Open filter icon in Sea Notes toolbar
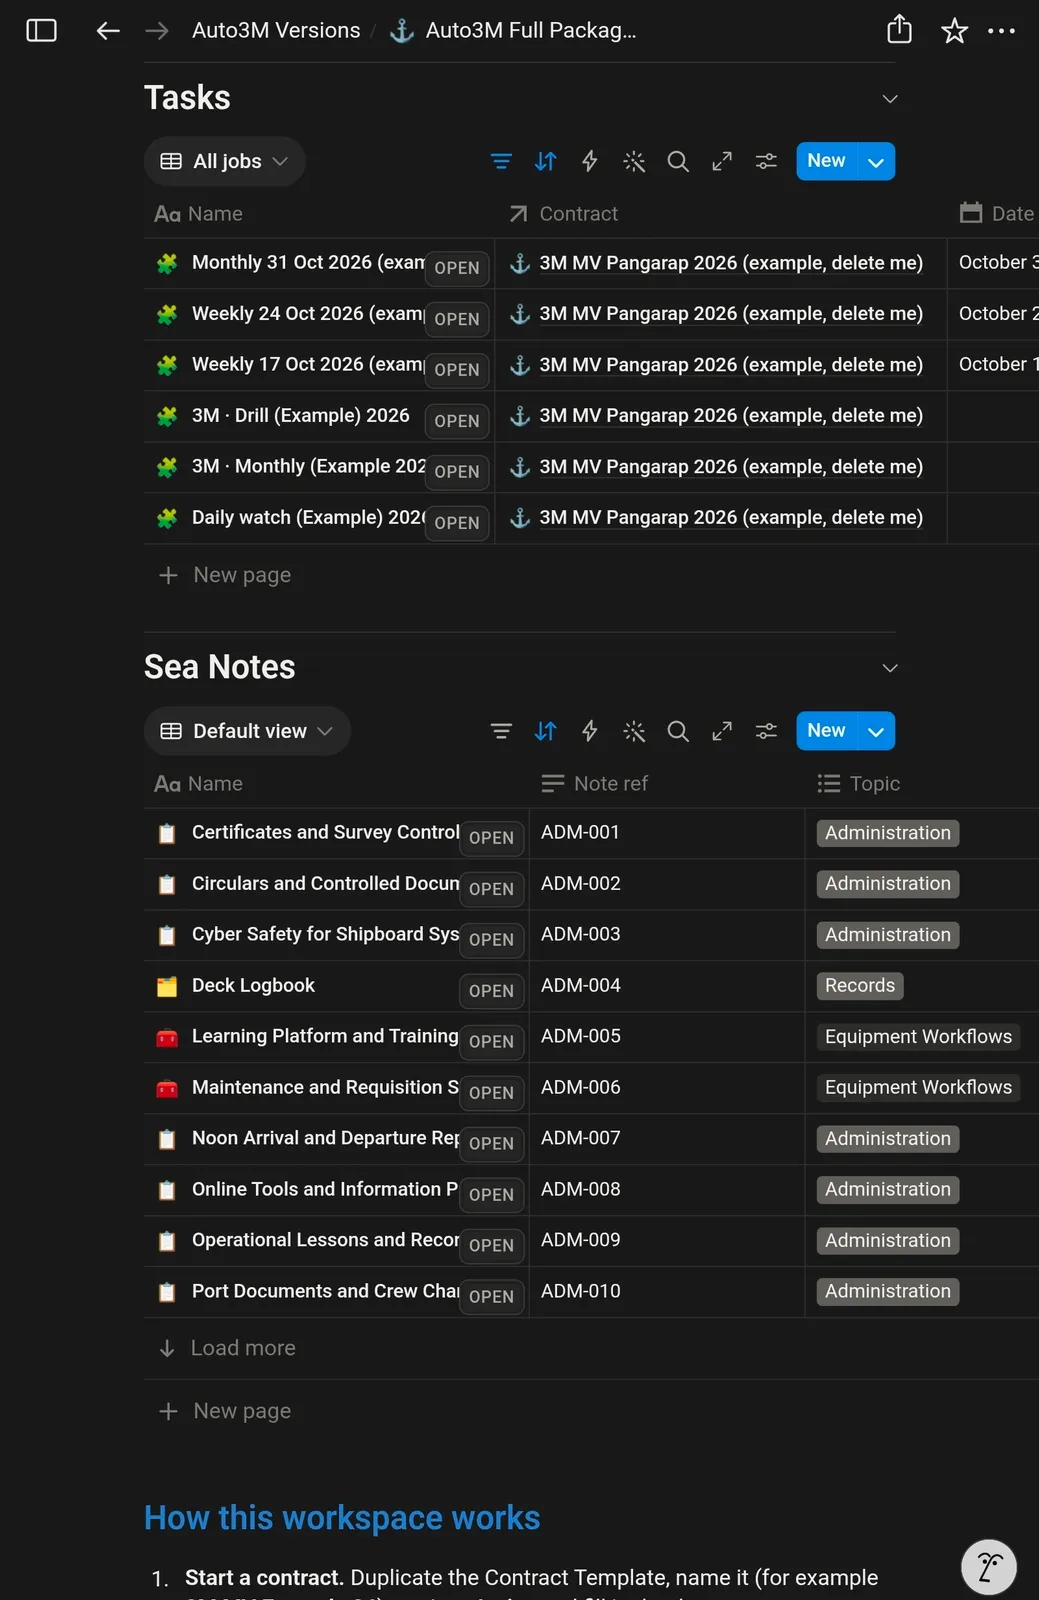 click(x=501, y=731)
